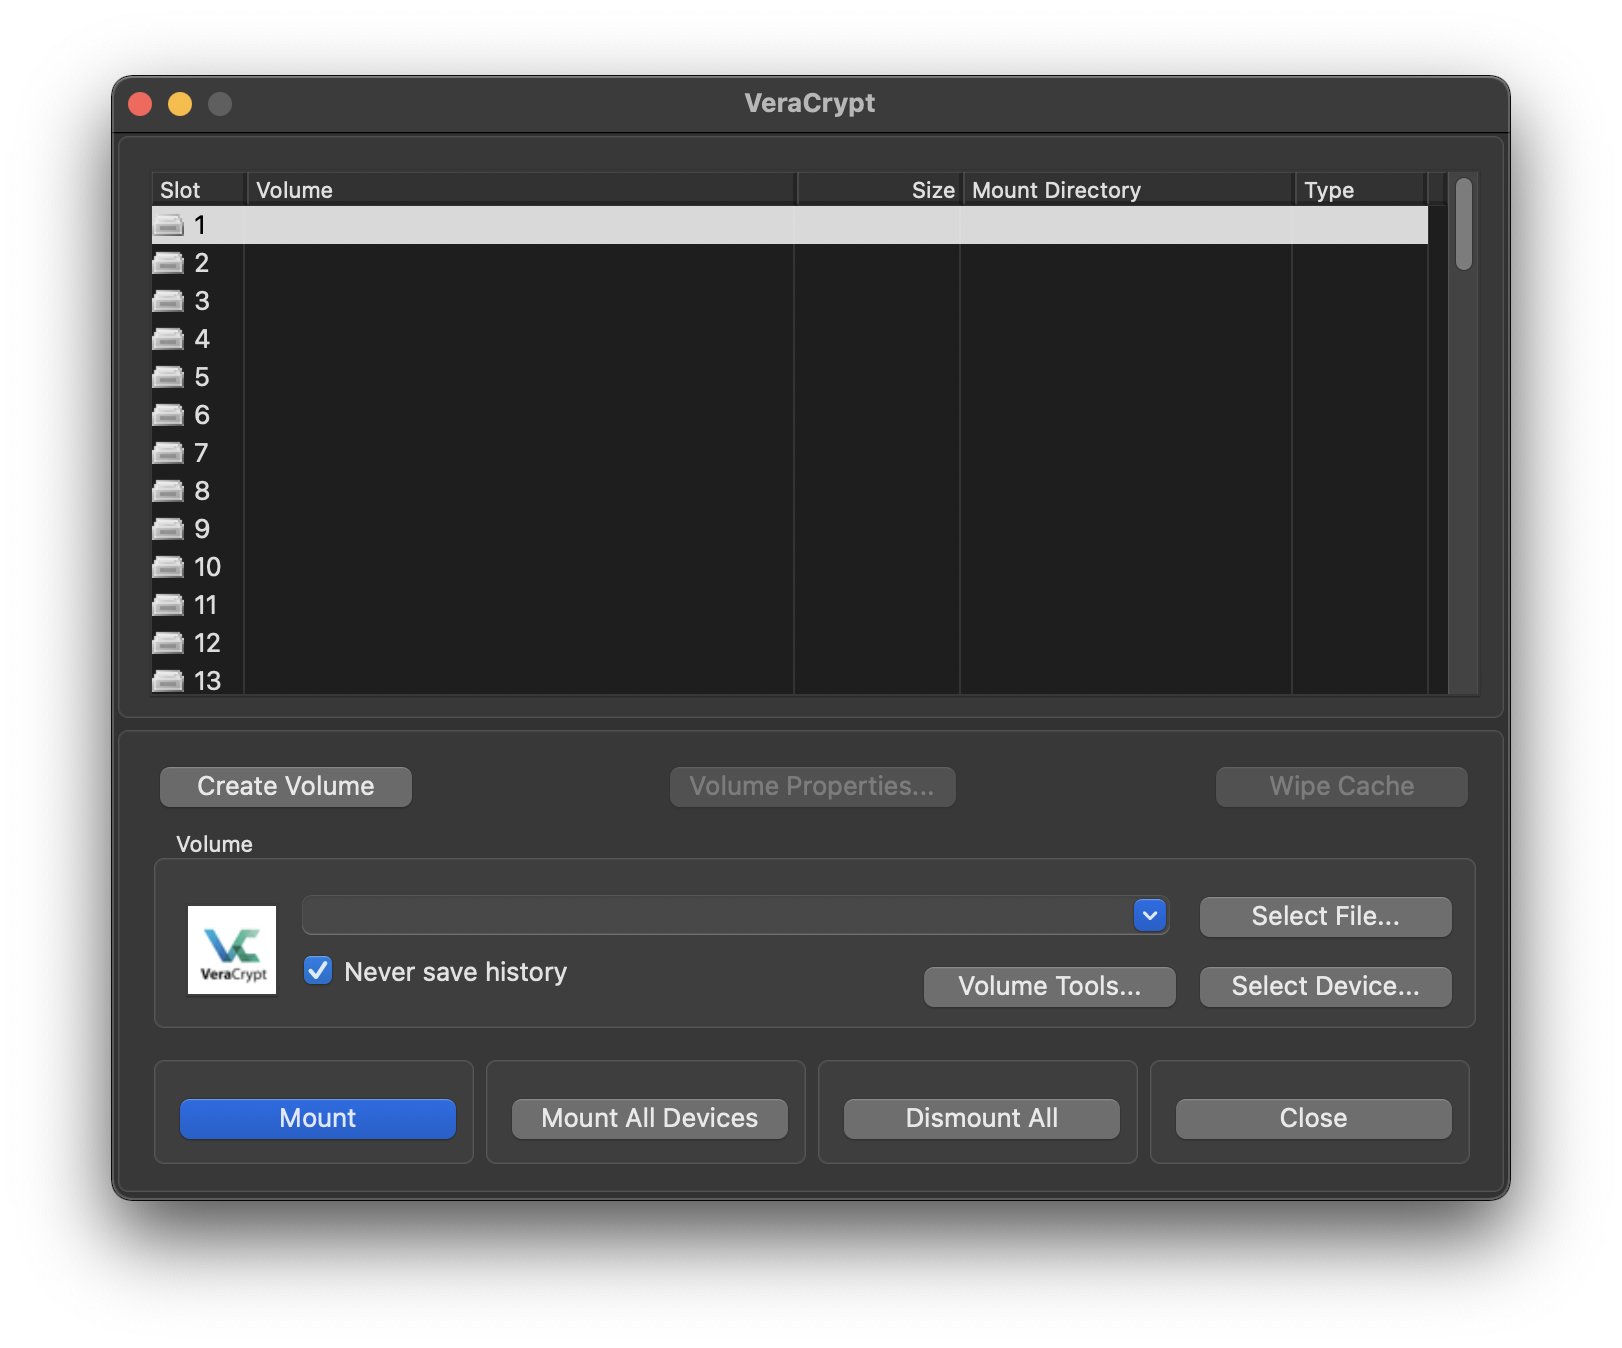Select the slot number "10" text
This screenshot has width=1622, height=1348.
207,568
